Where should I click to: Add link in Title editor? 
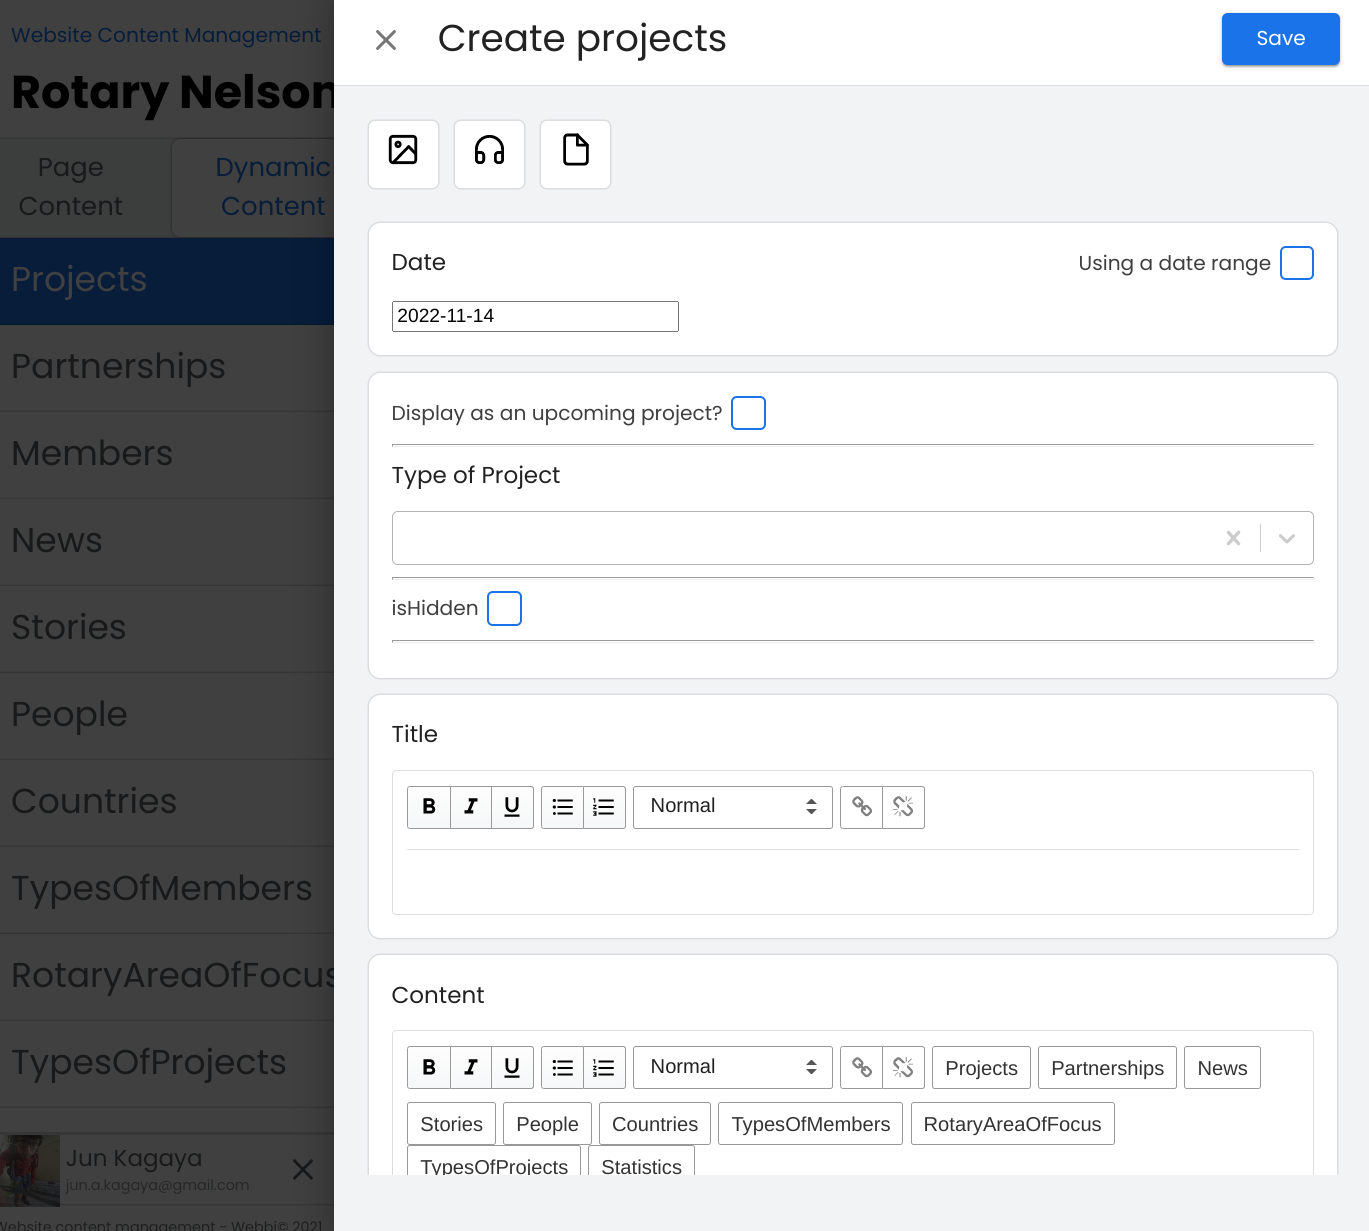click(x=862, y=807)
